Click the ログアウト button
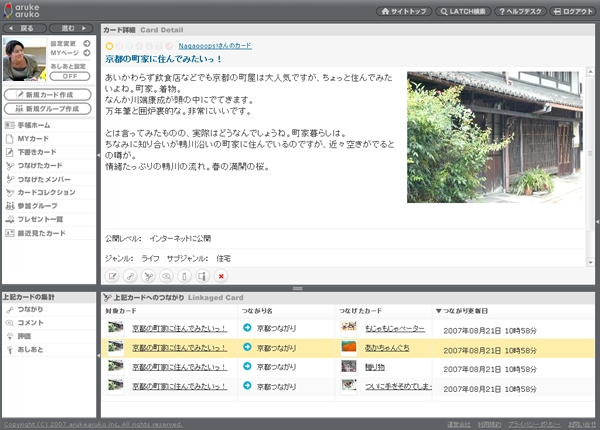Screen dimensions: 600x430 (573, 11)
